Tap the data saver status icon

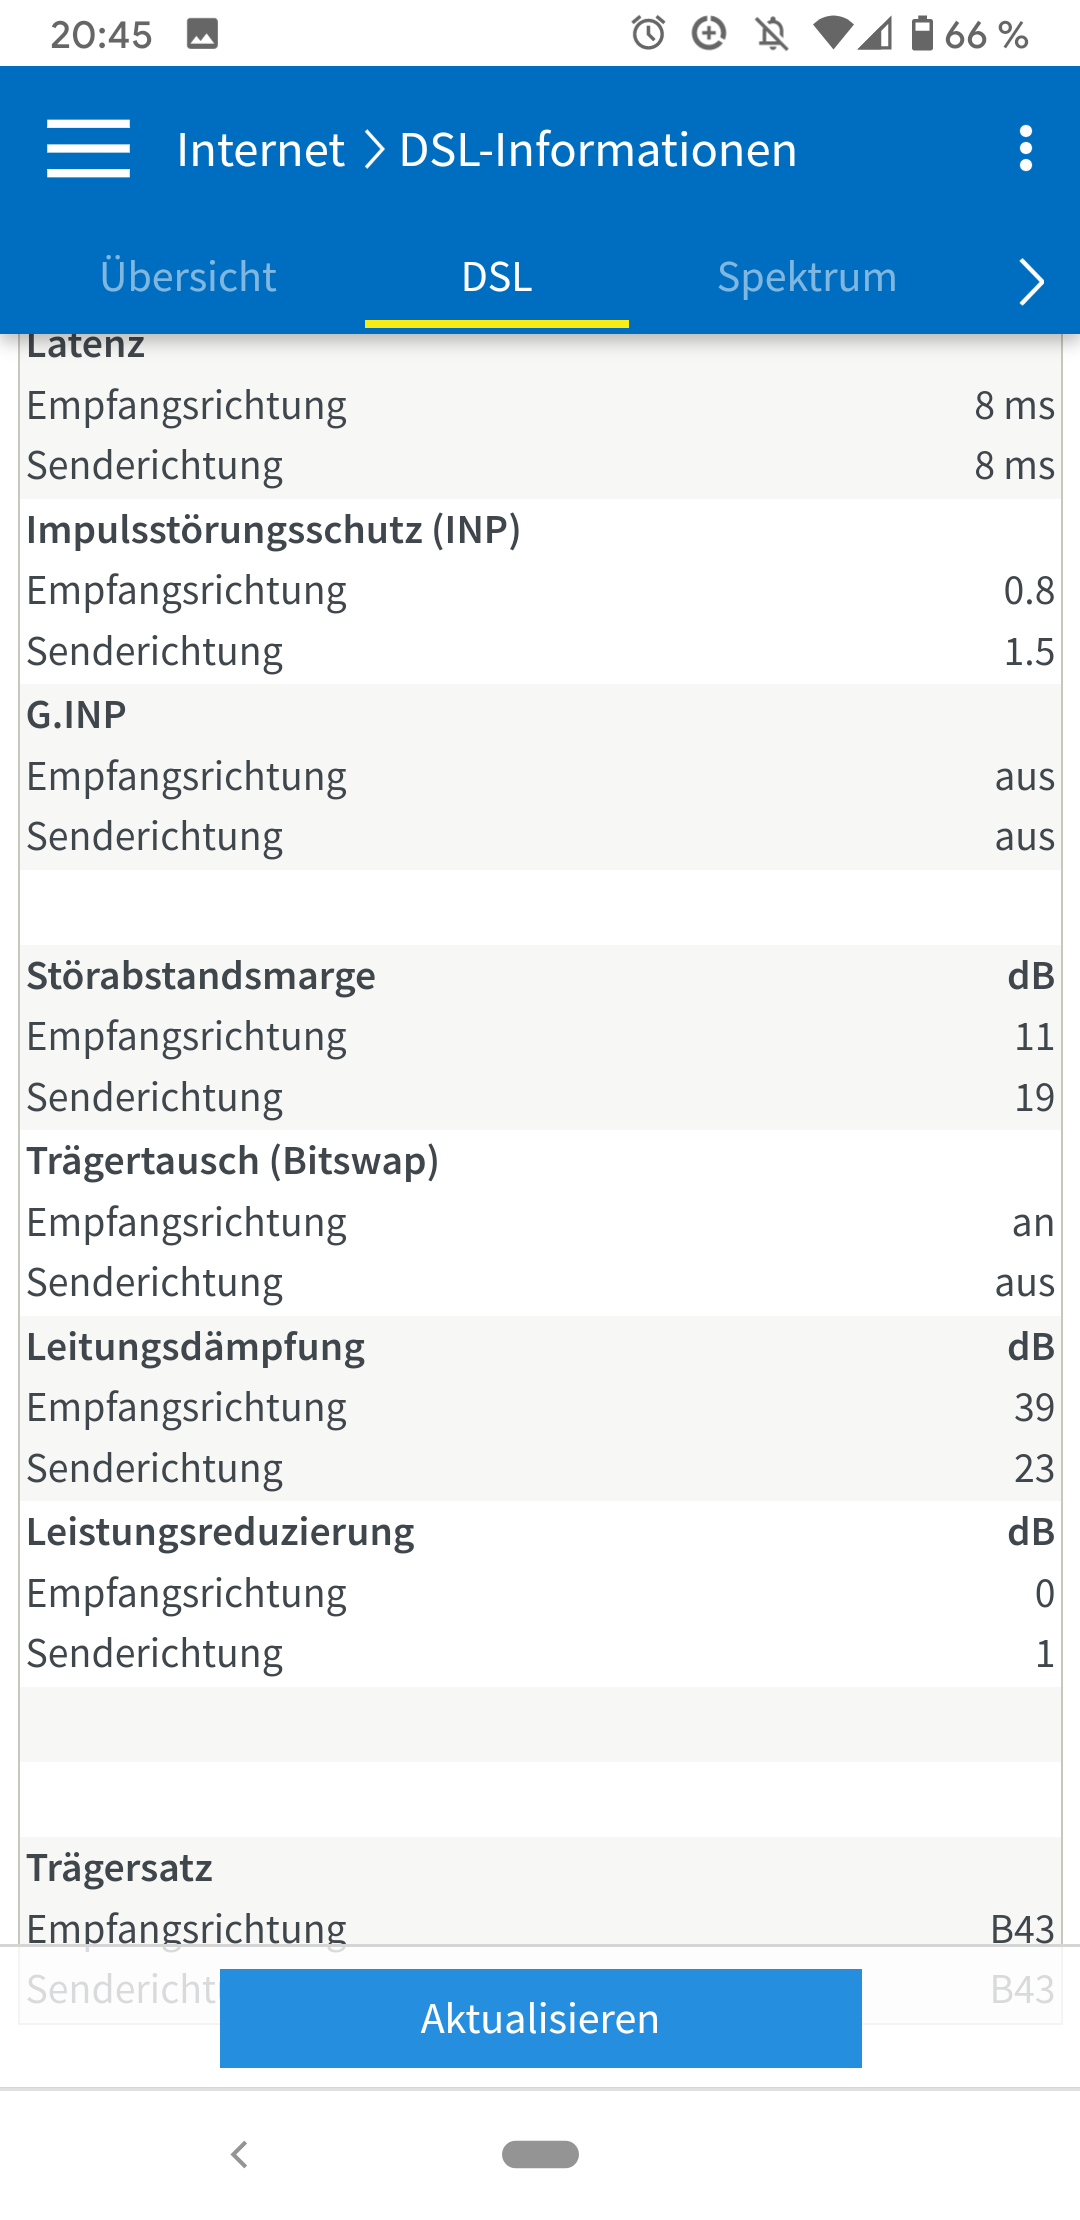(709, 34)
